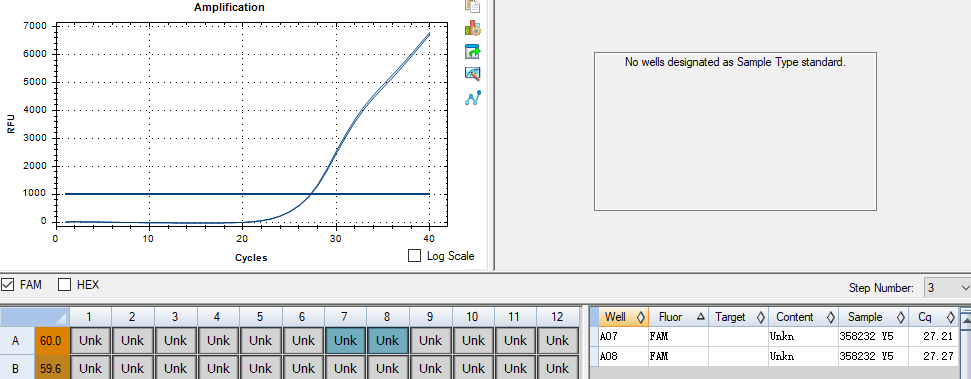
Task: Select plate column 1 header
Action: tap(90, 317)
